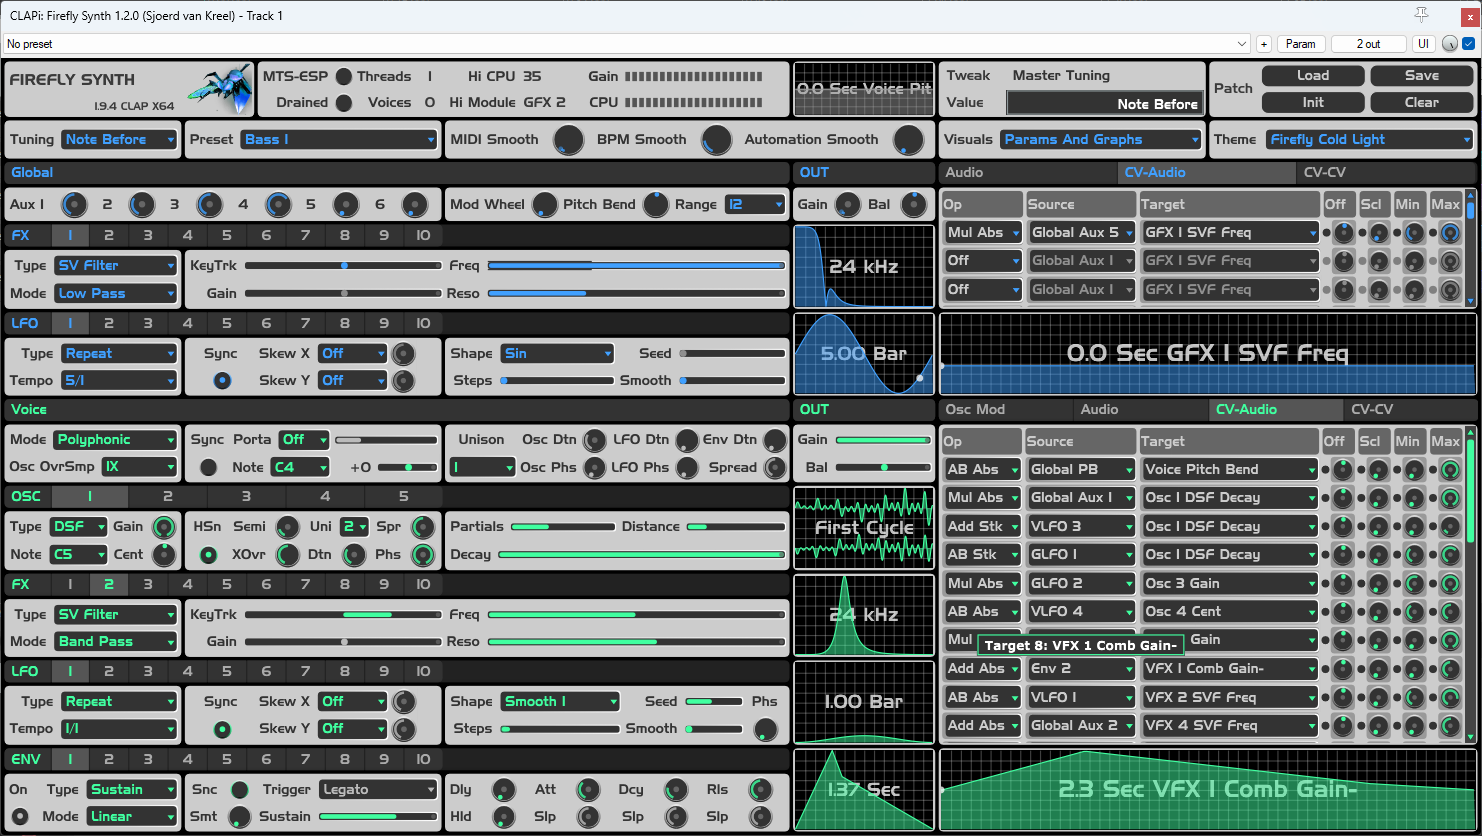The width and height of the screenshot is (1482, 836).
Task: Adjust the global FX Reso slider
Action: pos(636,294)
